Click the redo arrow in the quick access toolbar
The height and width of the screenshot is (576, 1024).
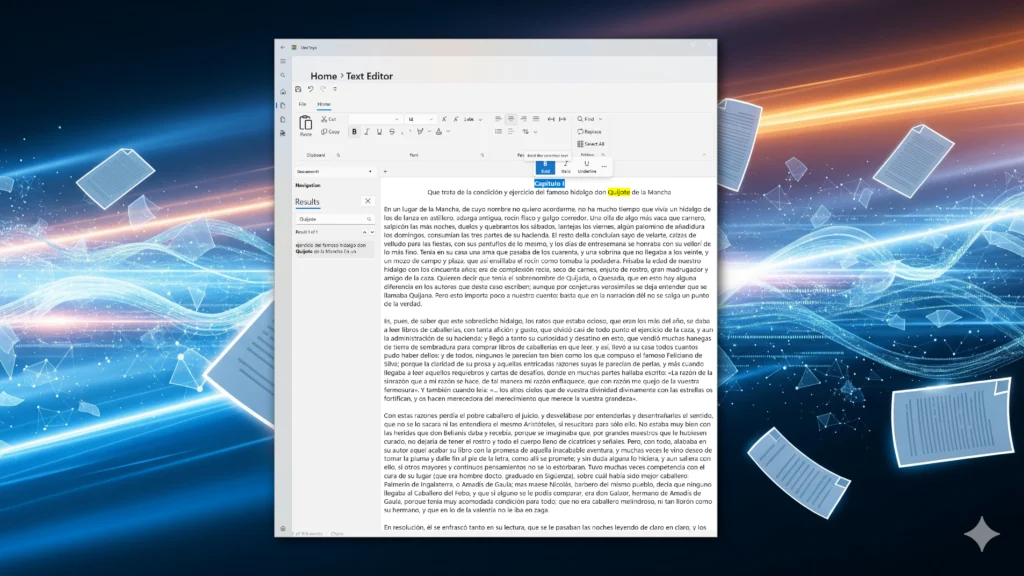[x=323, y=89]
